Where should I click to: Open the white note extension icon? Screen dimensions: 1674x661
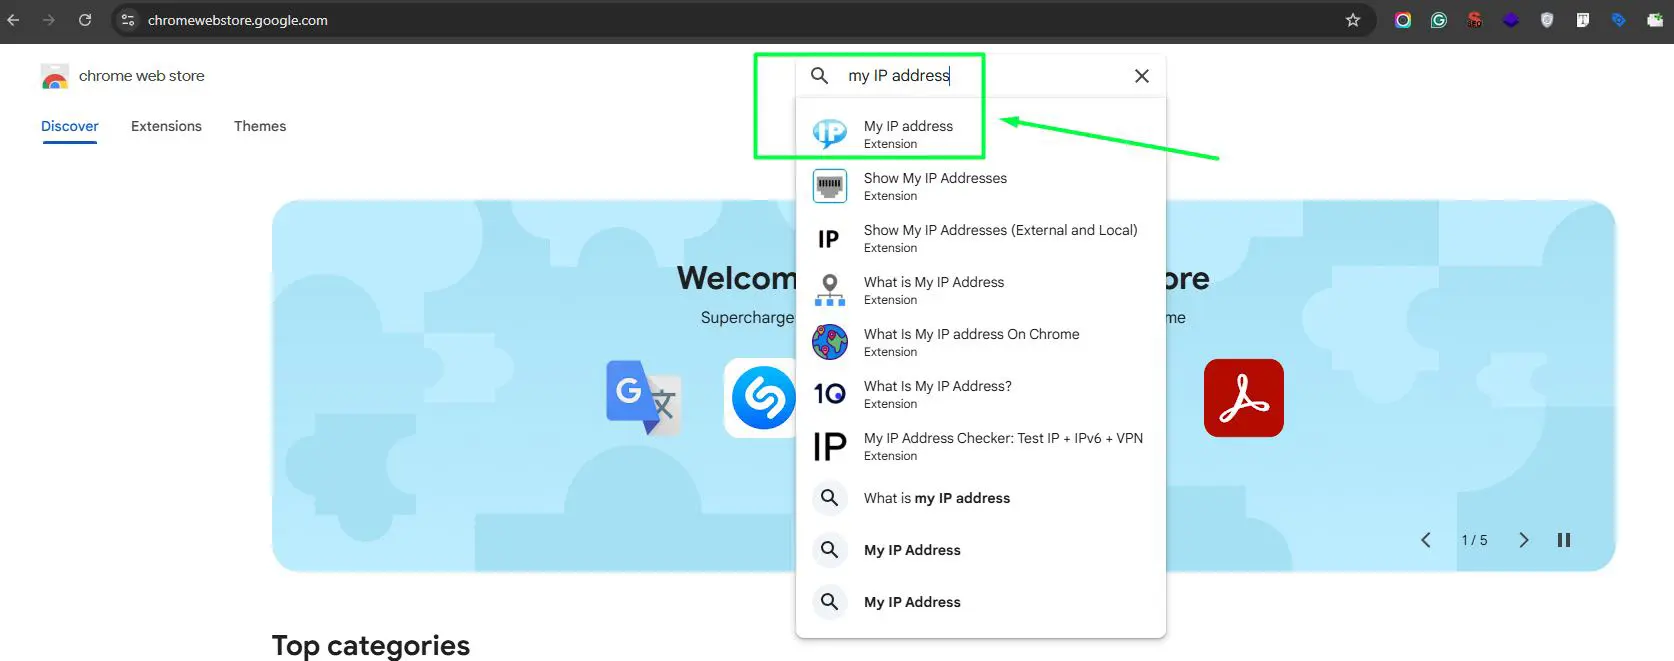click(1582, 20)
